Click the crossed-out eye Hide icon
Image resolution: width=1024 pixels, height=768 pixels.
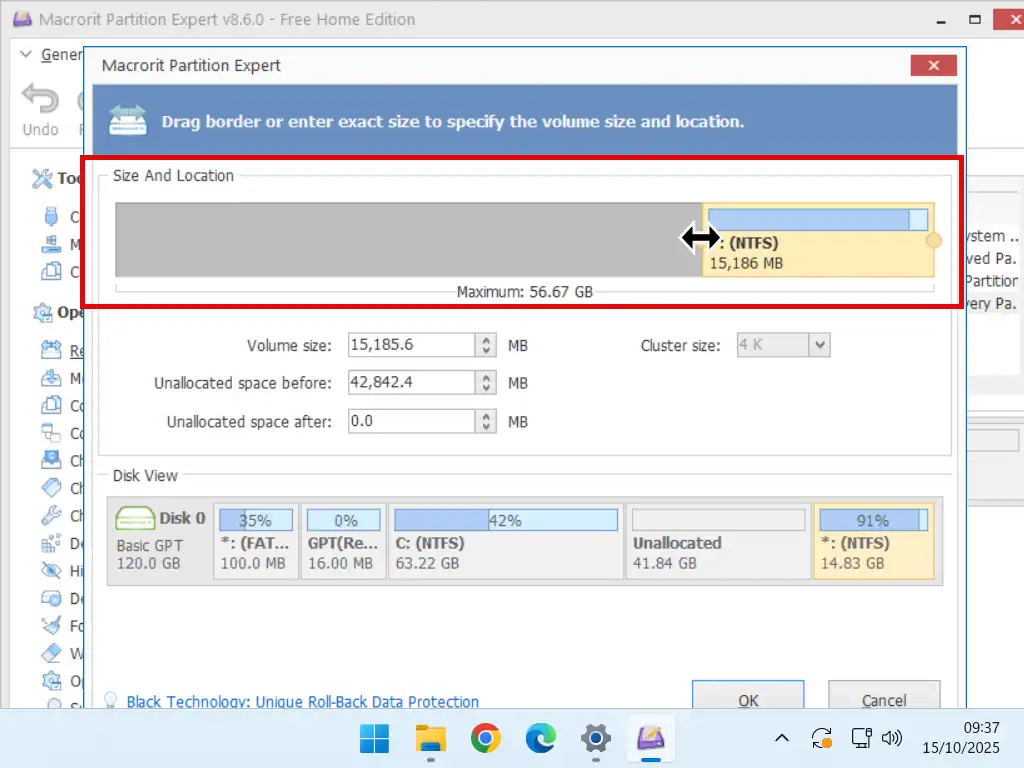click(x=51, y=570)
